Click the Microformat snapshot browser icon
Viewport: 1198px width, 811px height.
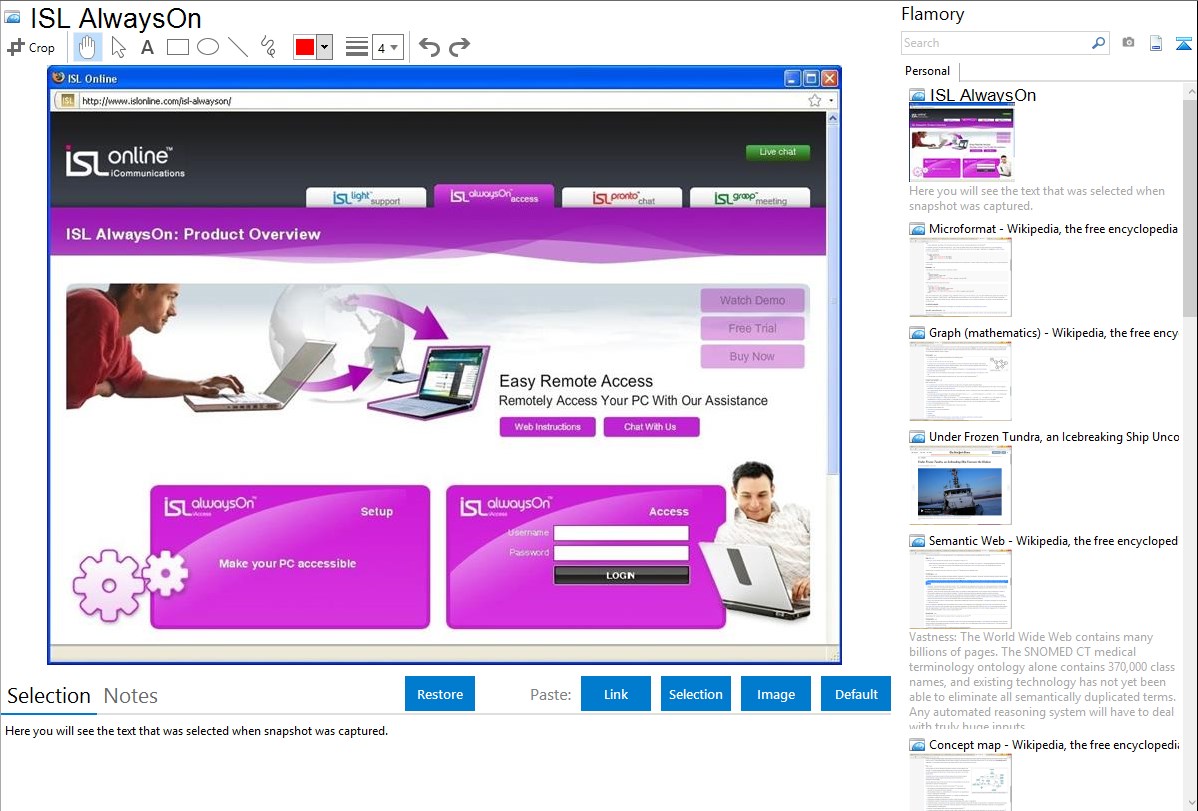point(917,229)
